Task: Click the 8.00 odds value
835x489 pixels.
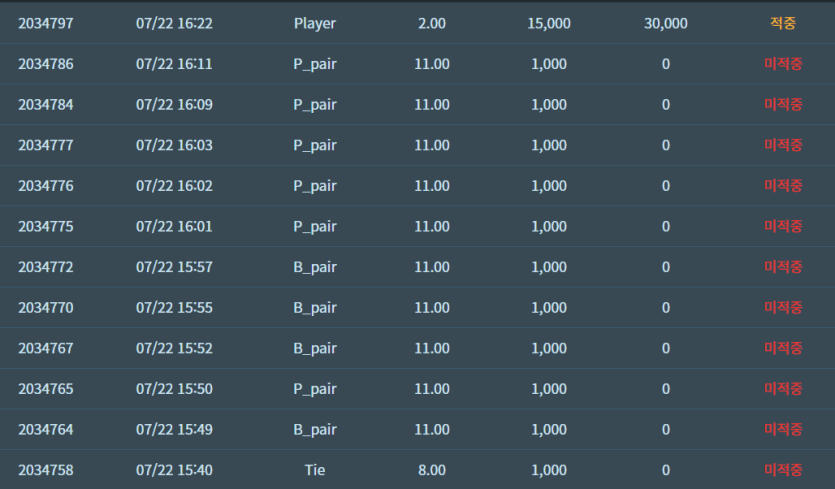Action: pos(432,470)
